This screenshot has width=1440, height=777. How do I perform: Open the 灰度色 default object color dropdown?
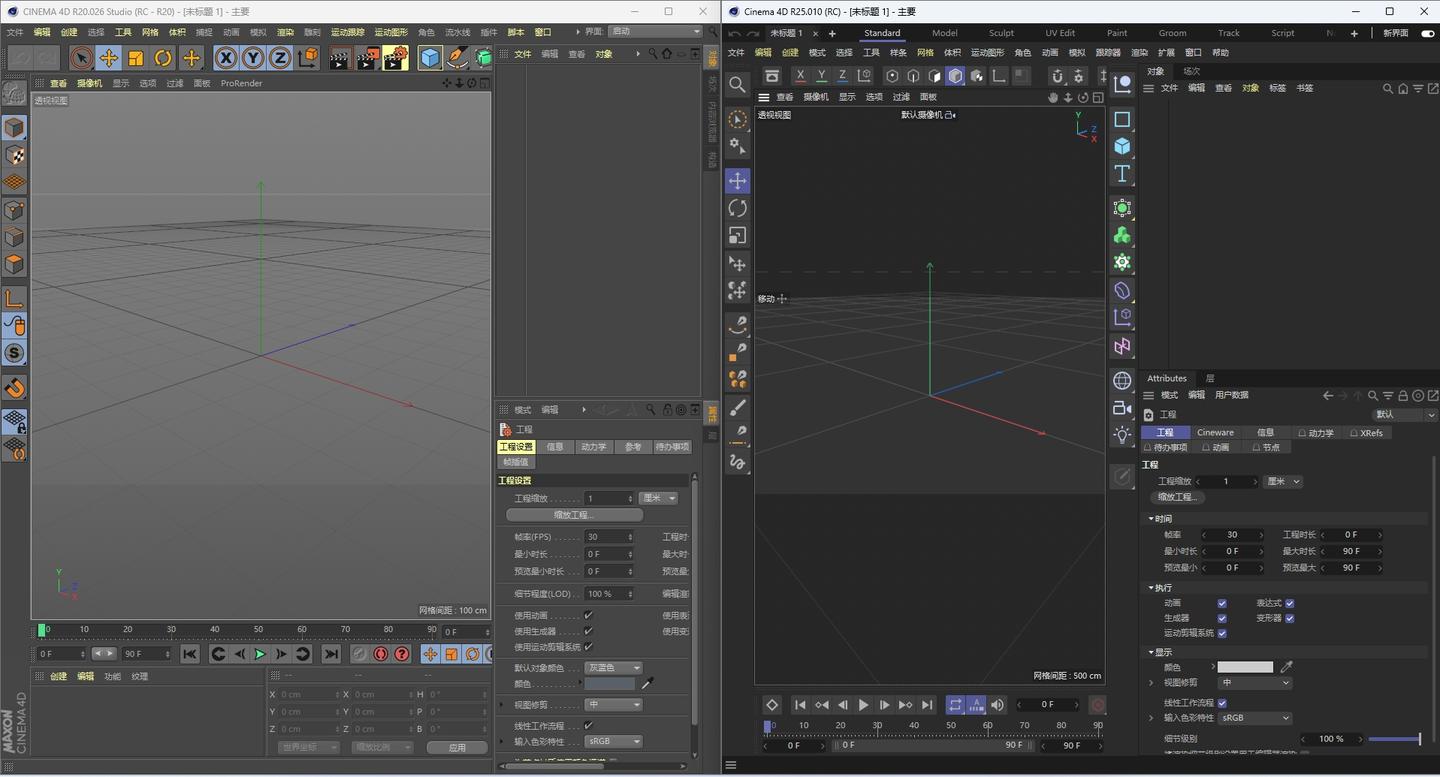click(612, 667)
